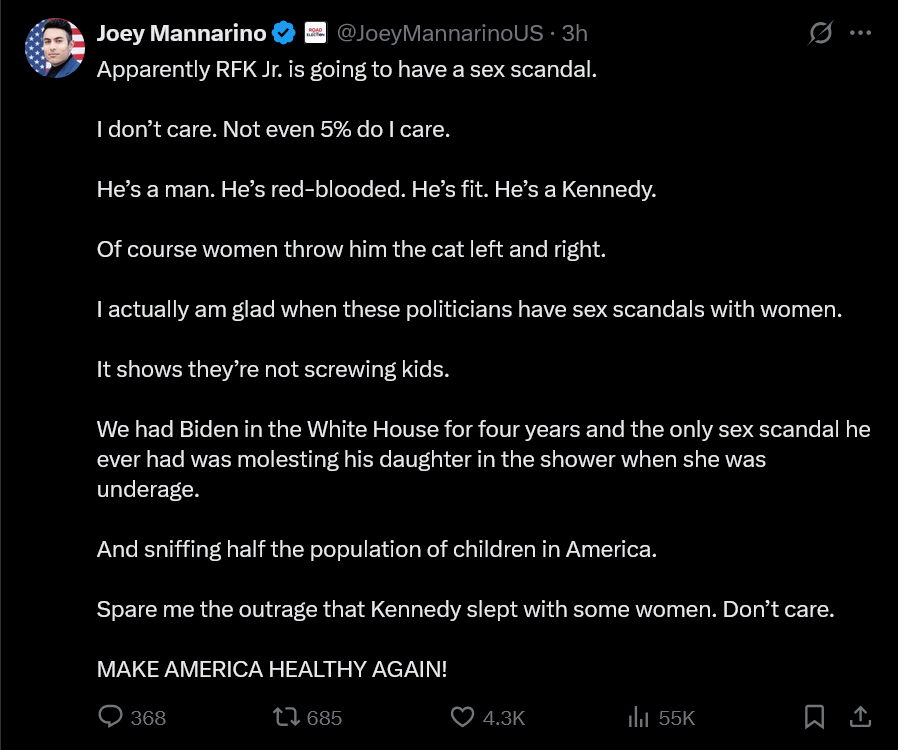This screenshot has width=898, height=750.
Task: Open the Grok explain-post icon
Action: (x=820, y=33)
